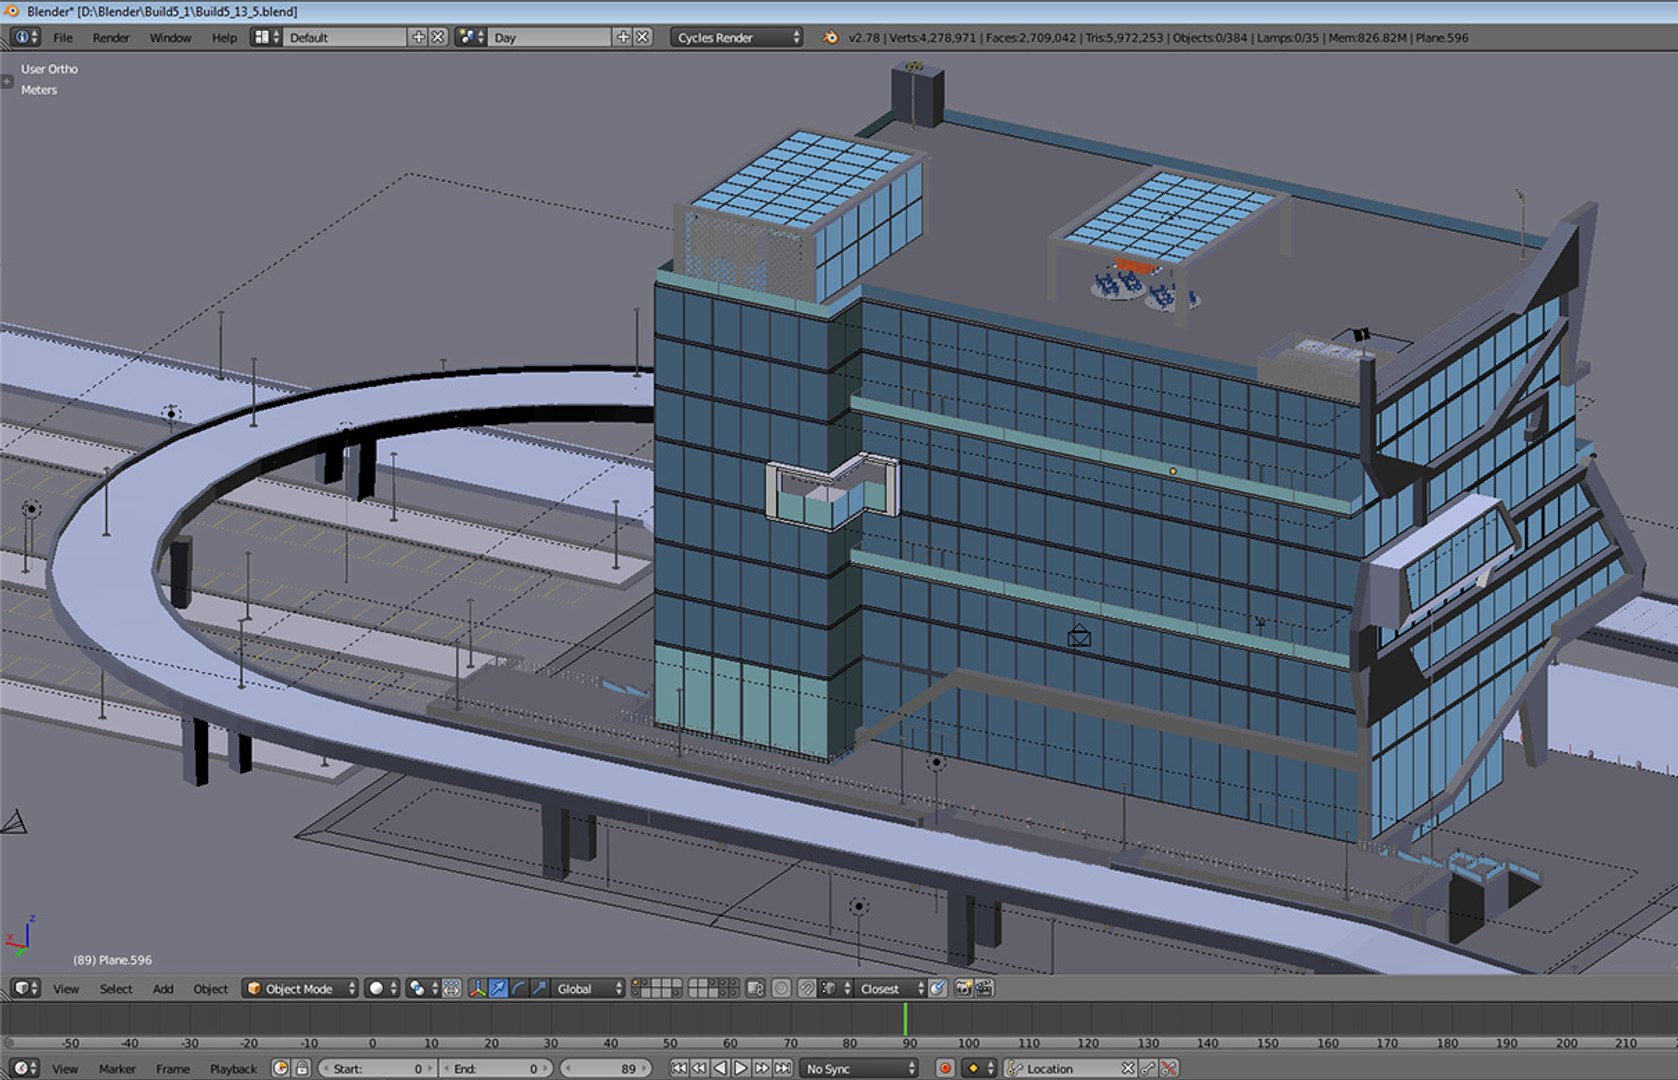Screen dimensions: 1678x1080
Task: Open the Global transform orientation dropdown
Action: (x=589, y=988)
